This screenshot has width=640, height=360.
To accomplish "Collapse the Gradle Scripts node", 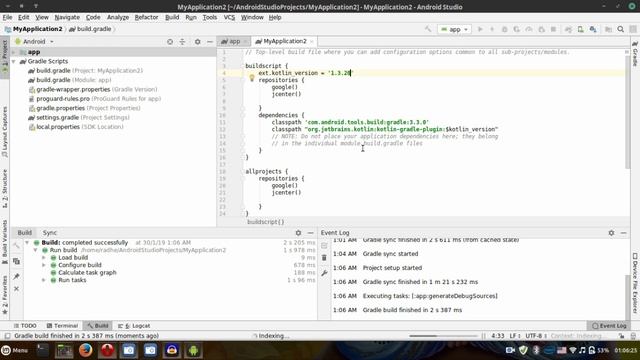I will (x=14, y=61).
